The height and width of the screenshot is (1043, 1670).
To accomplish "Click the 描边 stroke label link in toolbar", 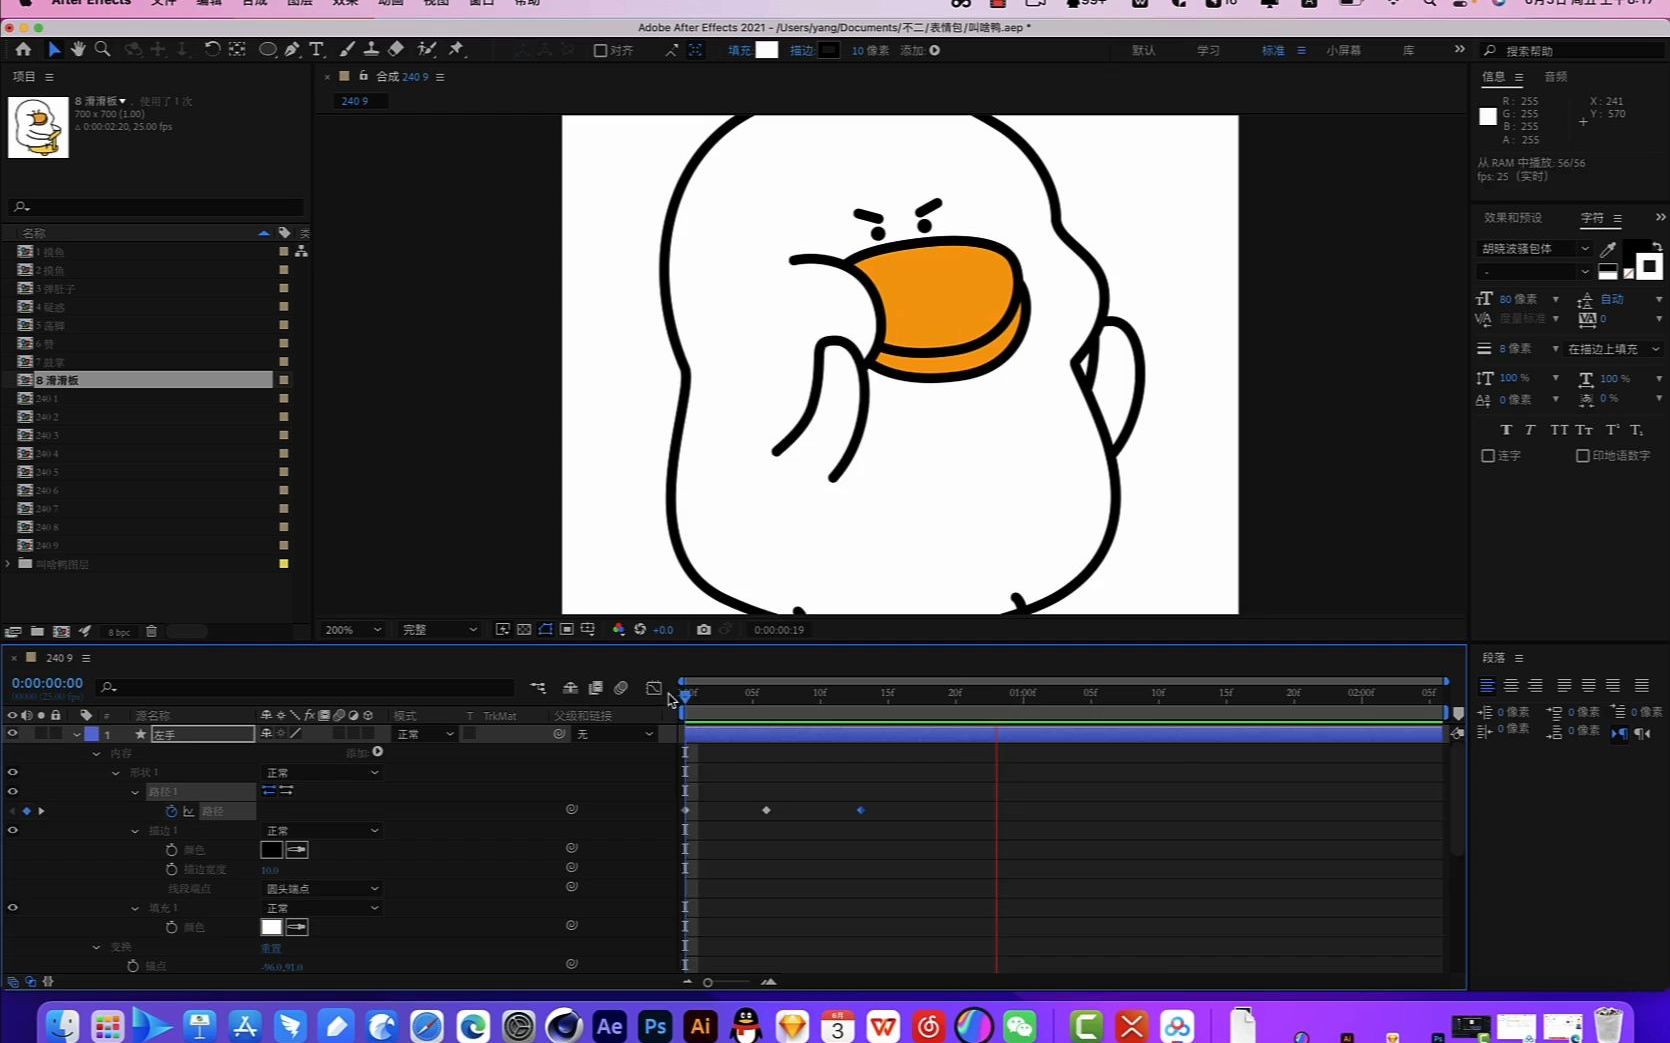I will click(x=802, y=50).
